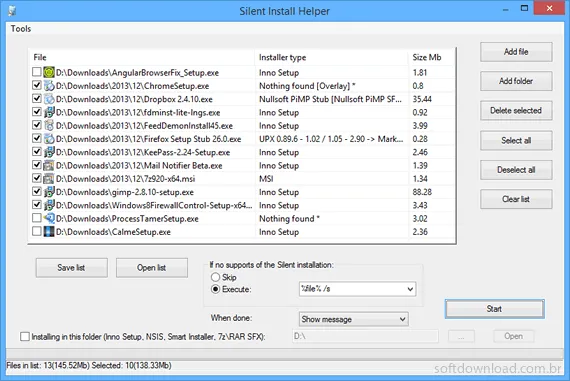Click the Select all button
Image resolution: width=570 pixels, height=381 pixels.
click(x=516, y=140)
